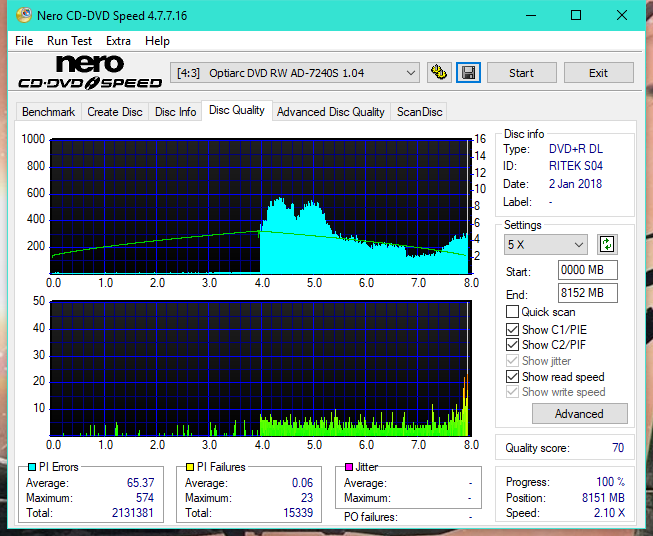Open the drive selection dropdown
This screenshot has width=653, height=536.
(294, 73)
